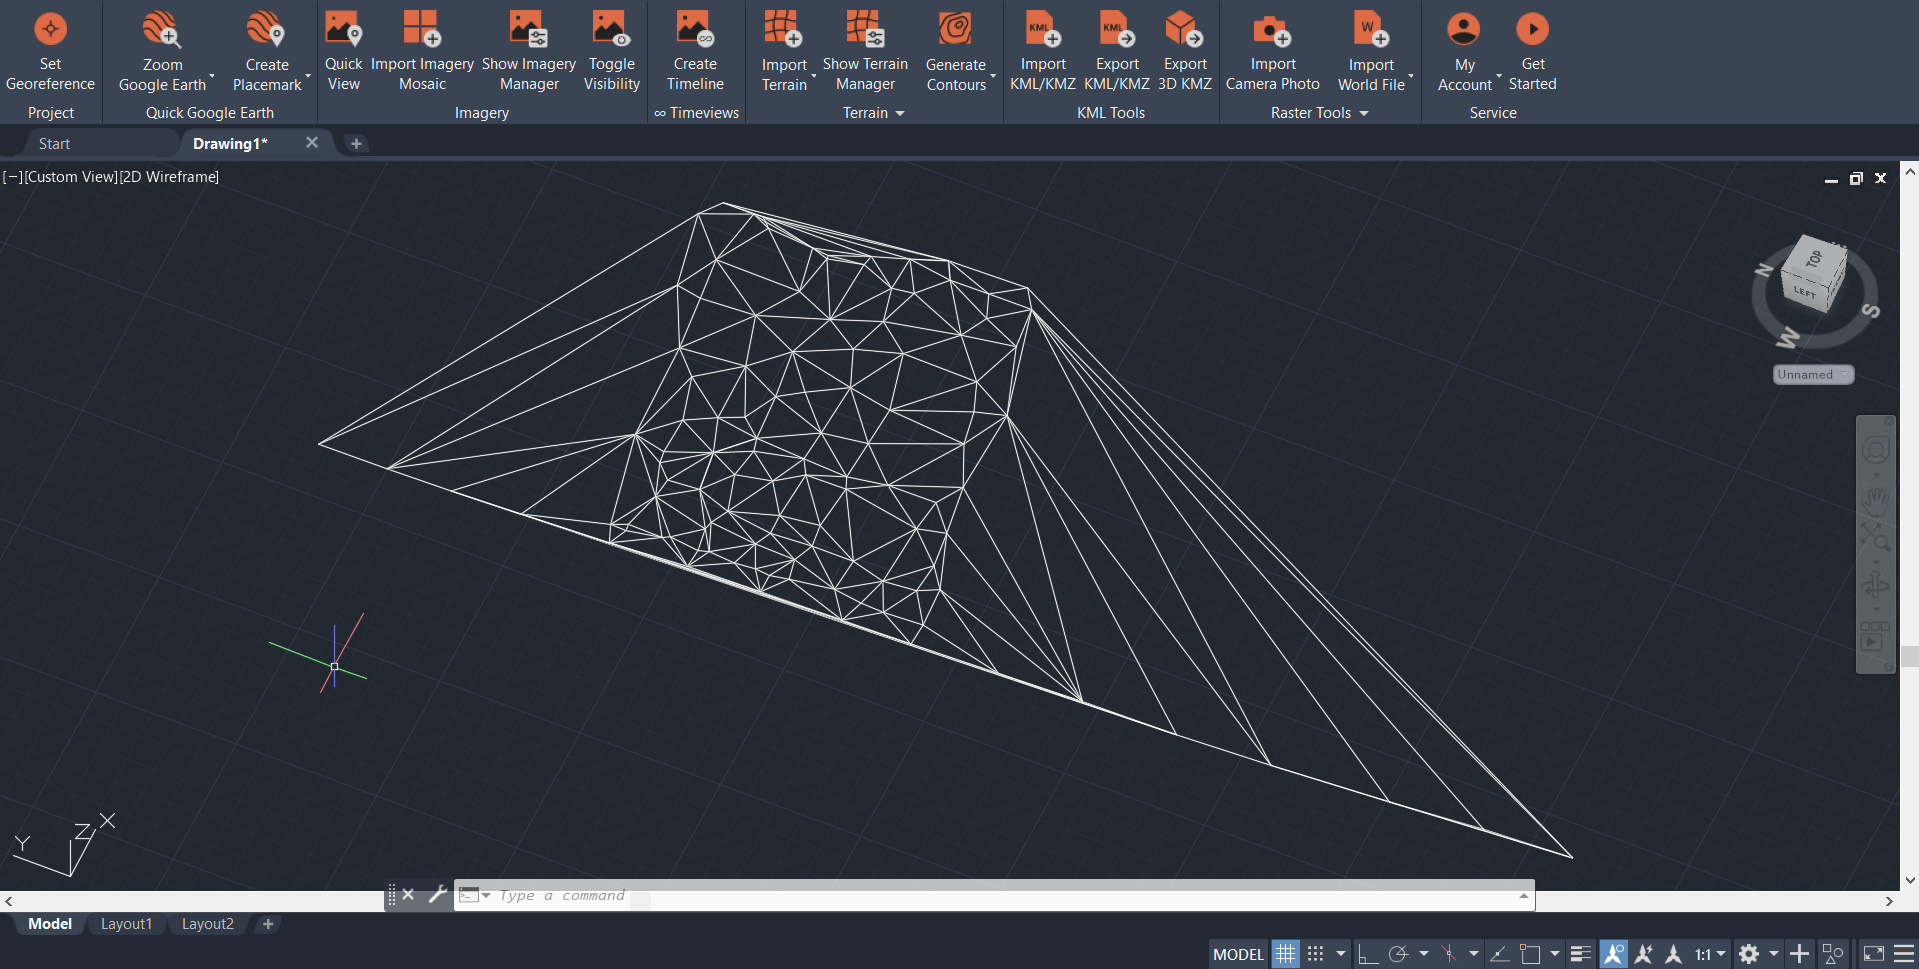Click the Type a command input field
This screenshot has height=969, width=1919.
click(1000, 896)
